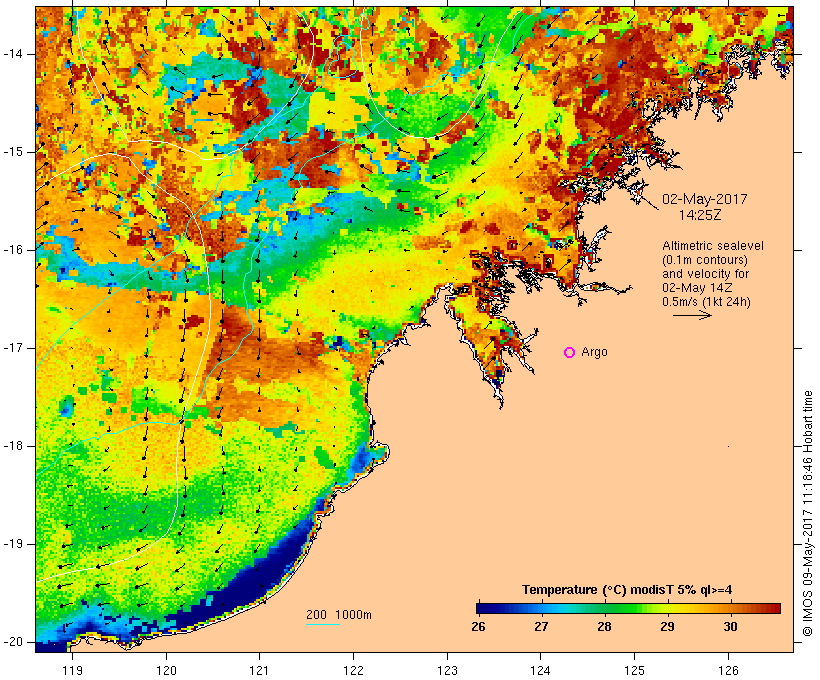Screen dimensions: 820x680
Task: Click the longitude label '122'
Action: (x=354, y=670)
